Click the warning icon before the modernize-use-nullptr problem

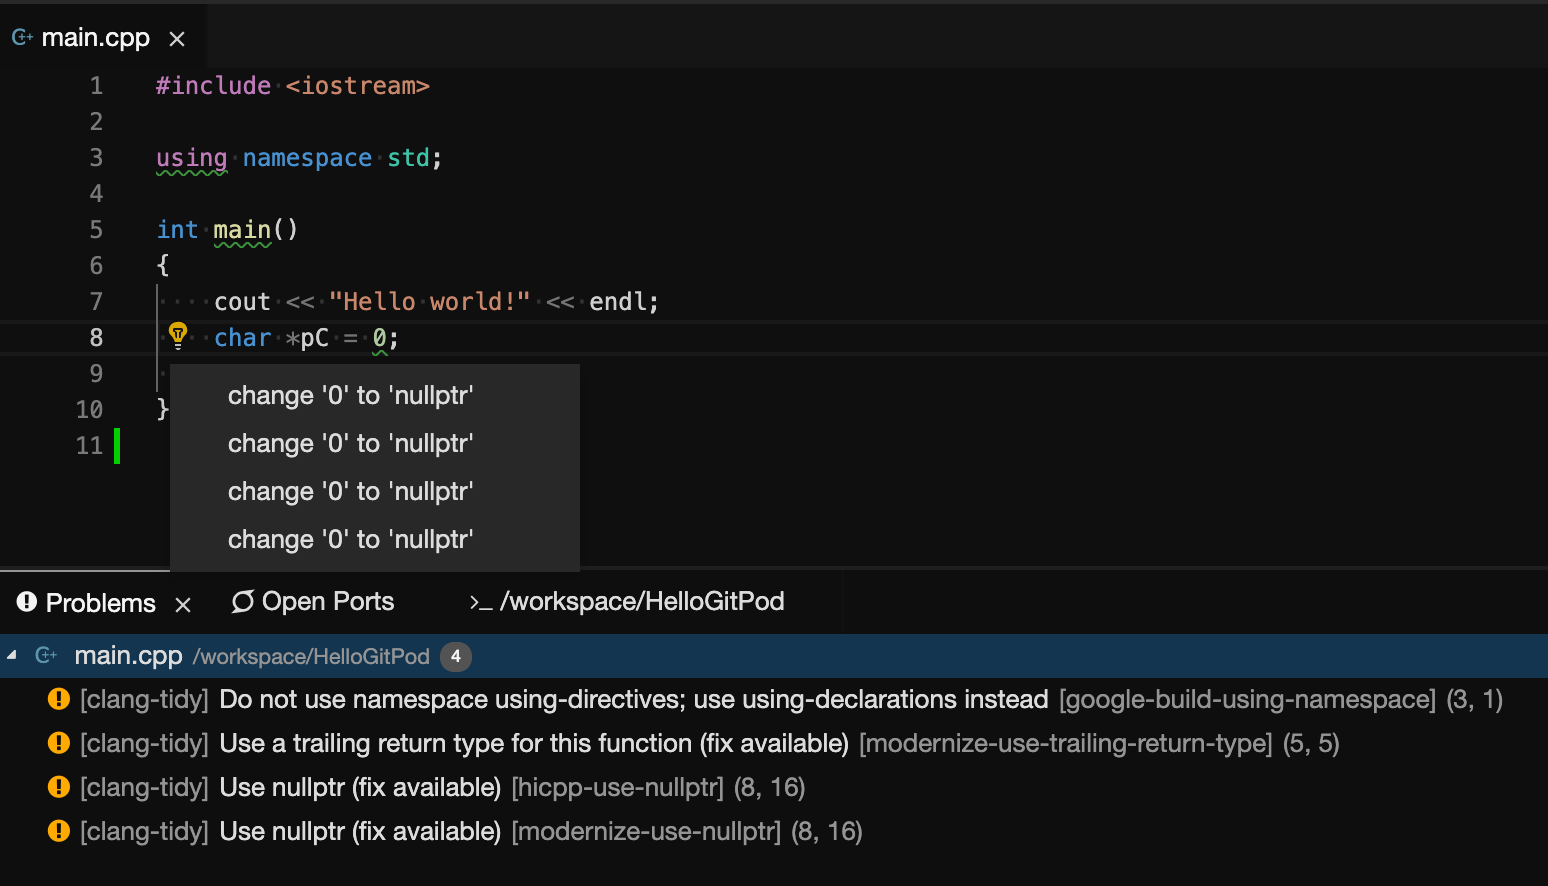coord(58,831)
